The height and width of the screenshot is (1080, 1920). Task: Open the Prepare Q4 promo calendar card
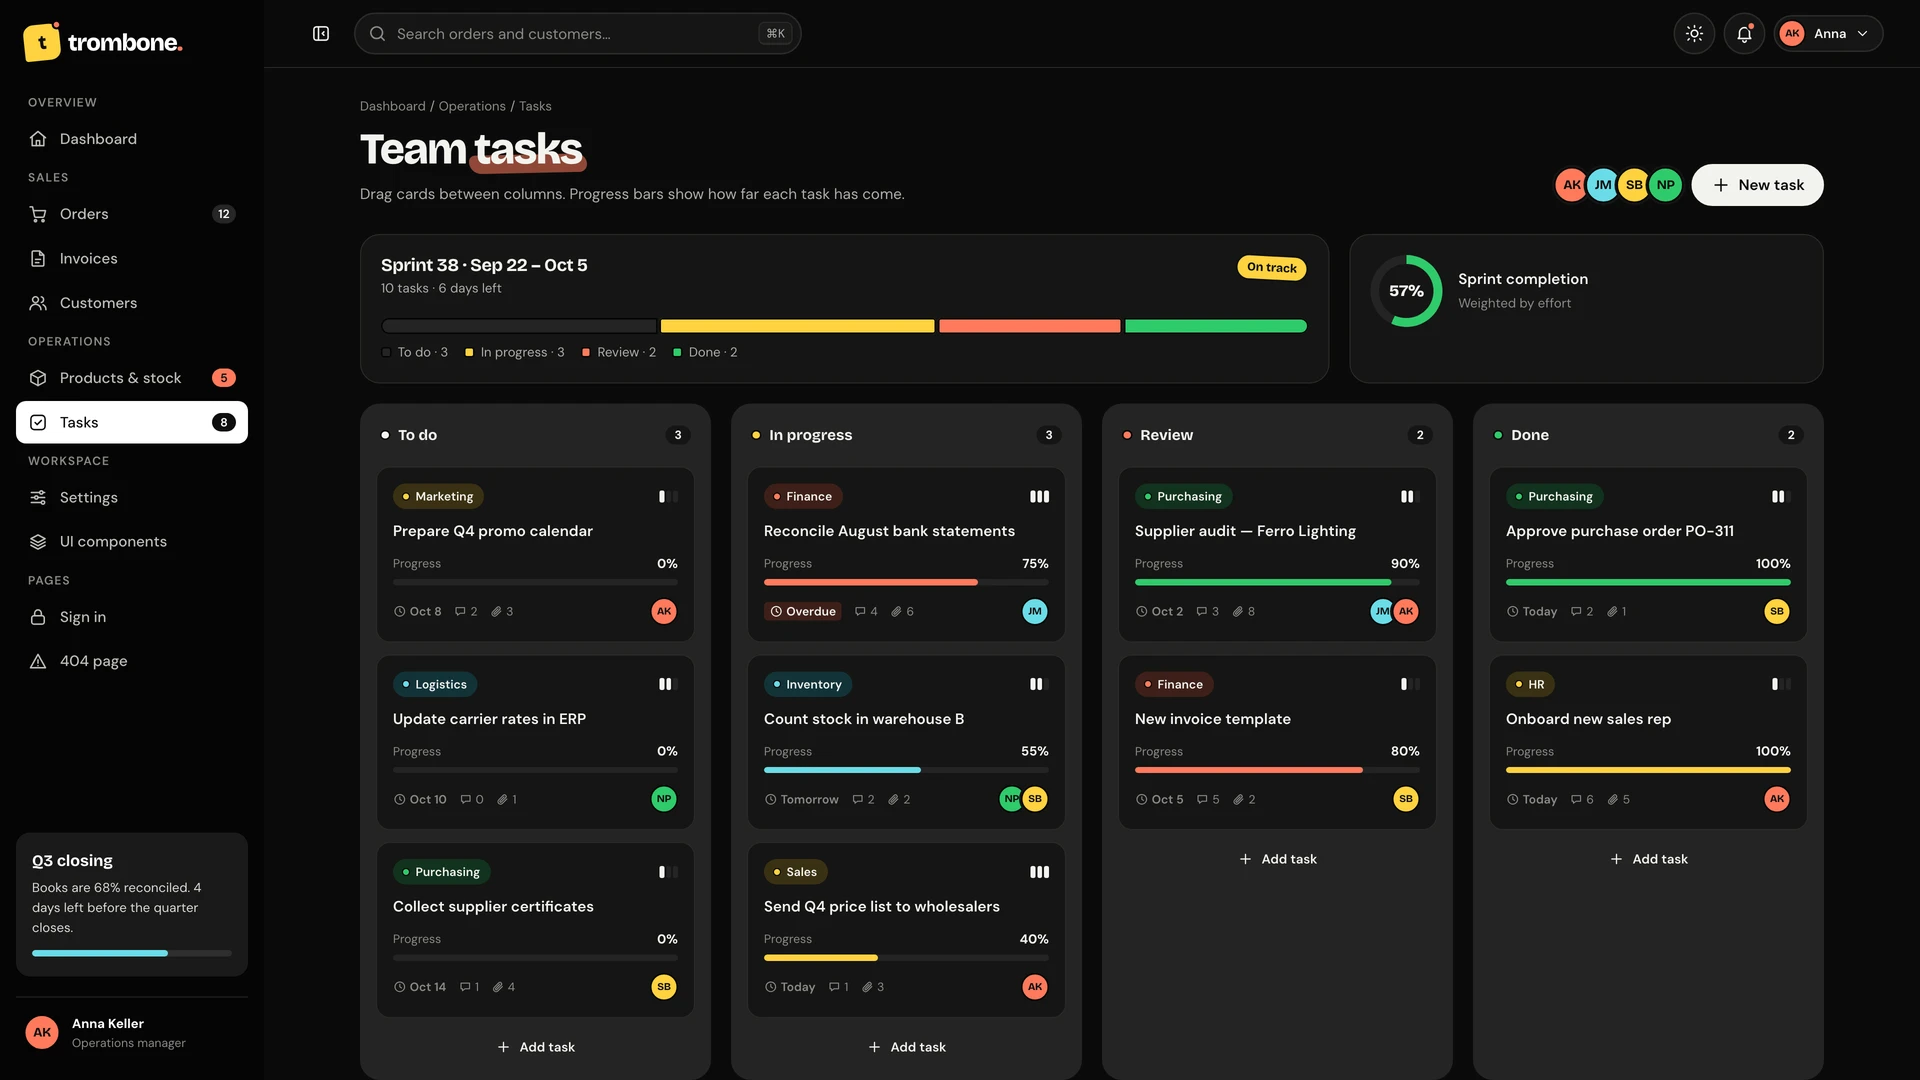point(535,555)
